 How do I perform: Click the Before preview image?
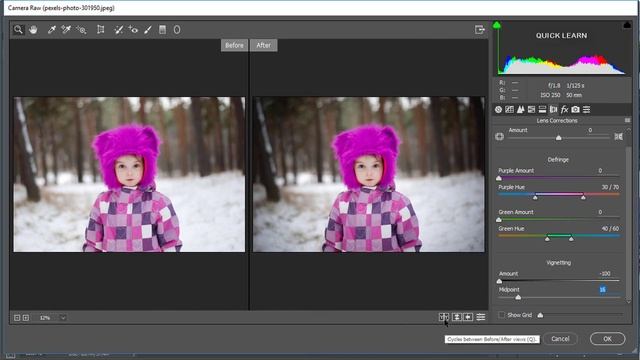point(129,174)
